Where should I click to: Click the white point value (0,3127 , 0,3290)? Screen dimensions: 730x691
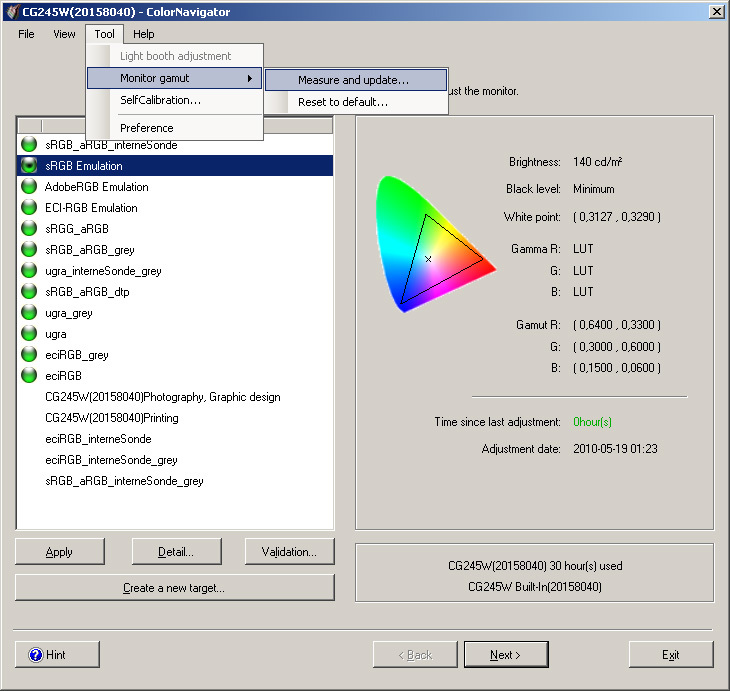[616, 217]
